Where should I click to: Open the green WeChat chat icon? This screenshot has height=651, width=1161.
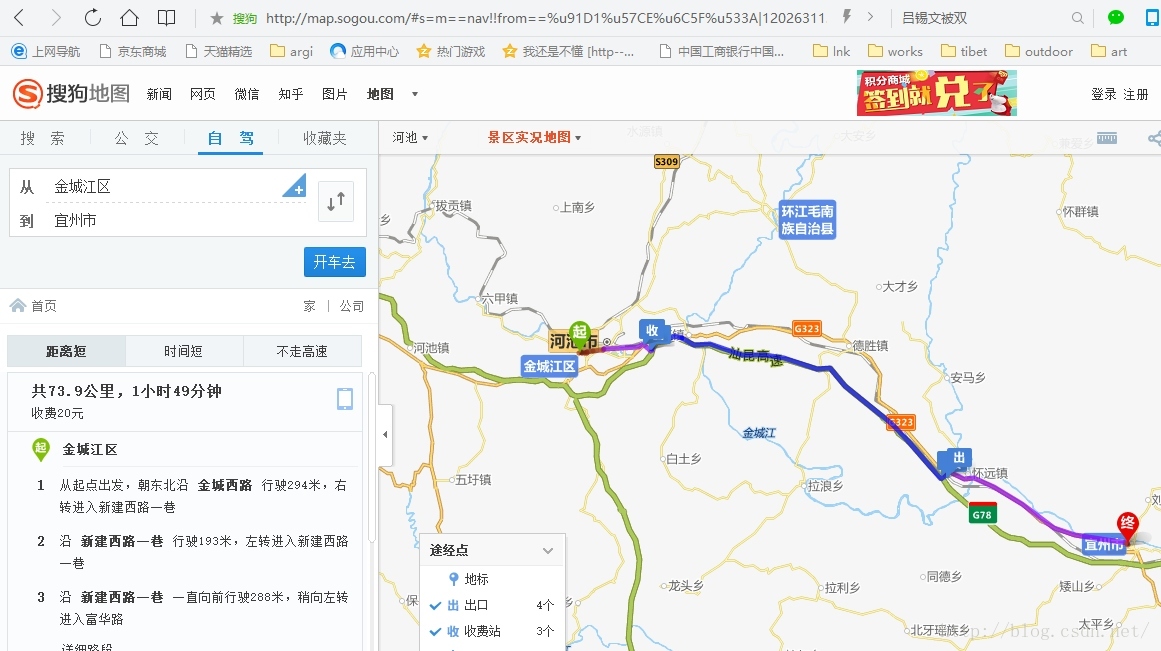point(1116,18)
